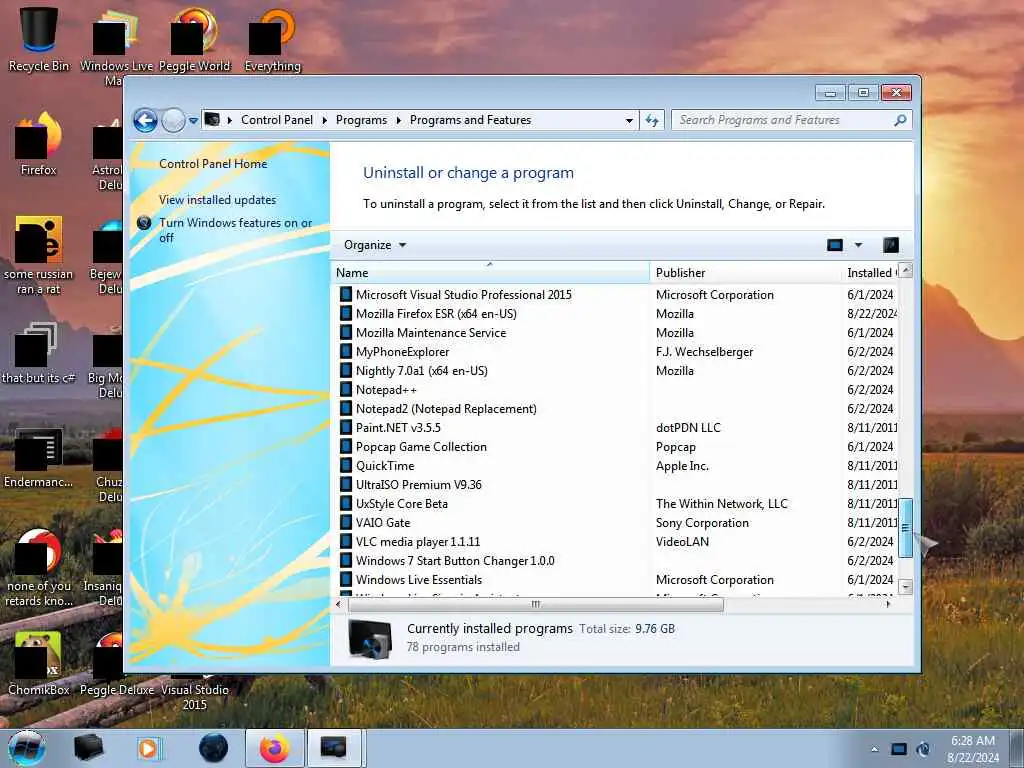This screenshot has height=768, width=1024.
Task: Open Turn Windows features on or off
Action: click(x=236, y=230)
